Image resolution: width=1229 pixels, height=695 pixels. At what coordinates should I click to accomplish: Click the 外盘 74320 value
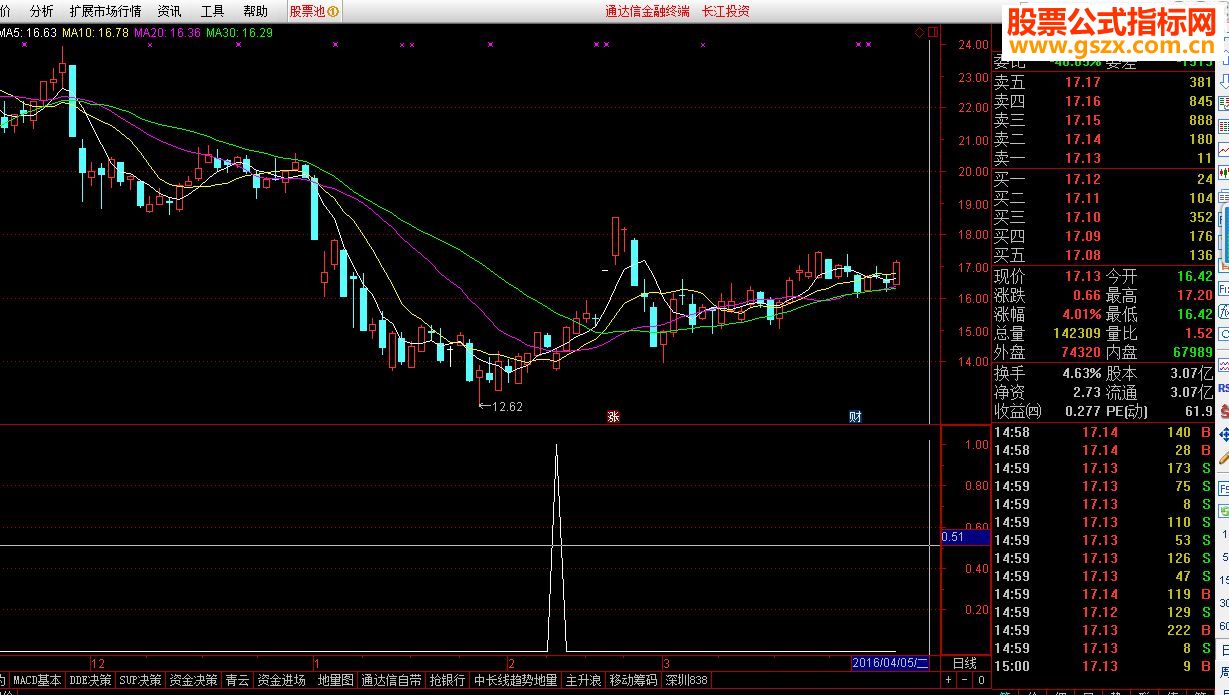pyautogui.click(x=1080, y=352)
